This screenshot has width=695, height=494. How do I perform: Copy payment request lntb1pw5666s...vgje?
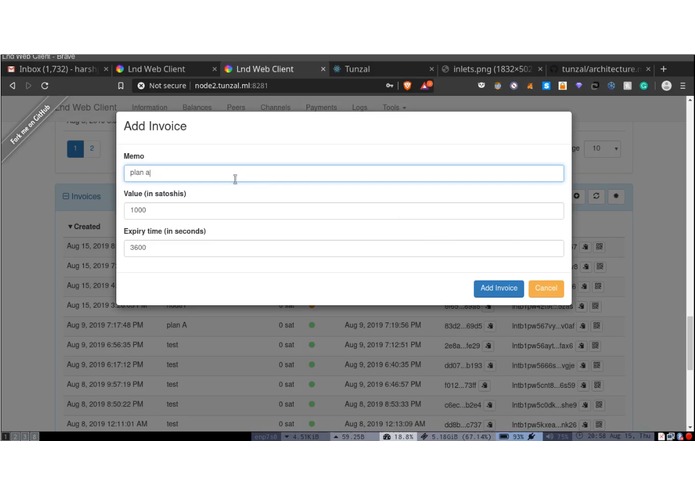[x=583, y=366]
